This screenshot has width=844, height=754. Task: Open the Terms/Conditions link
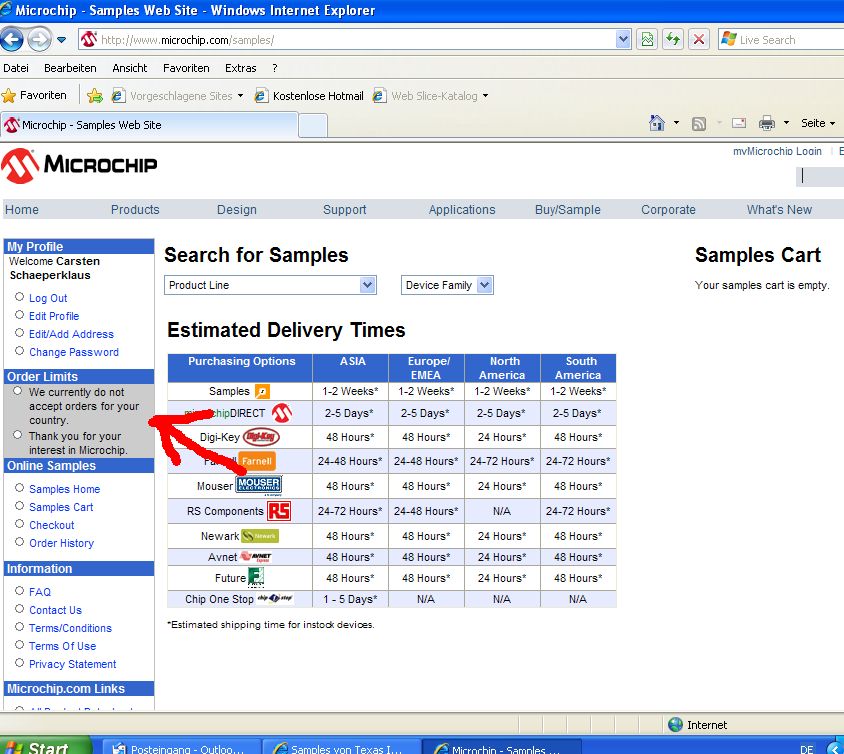[70, 628]
